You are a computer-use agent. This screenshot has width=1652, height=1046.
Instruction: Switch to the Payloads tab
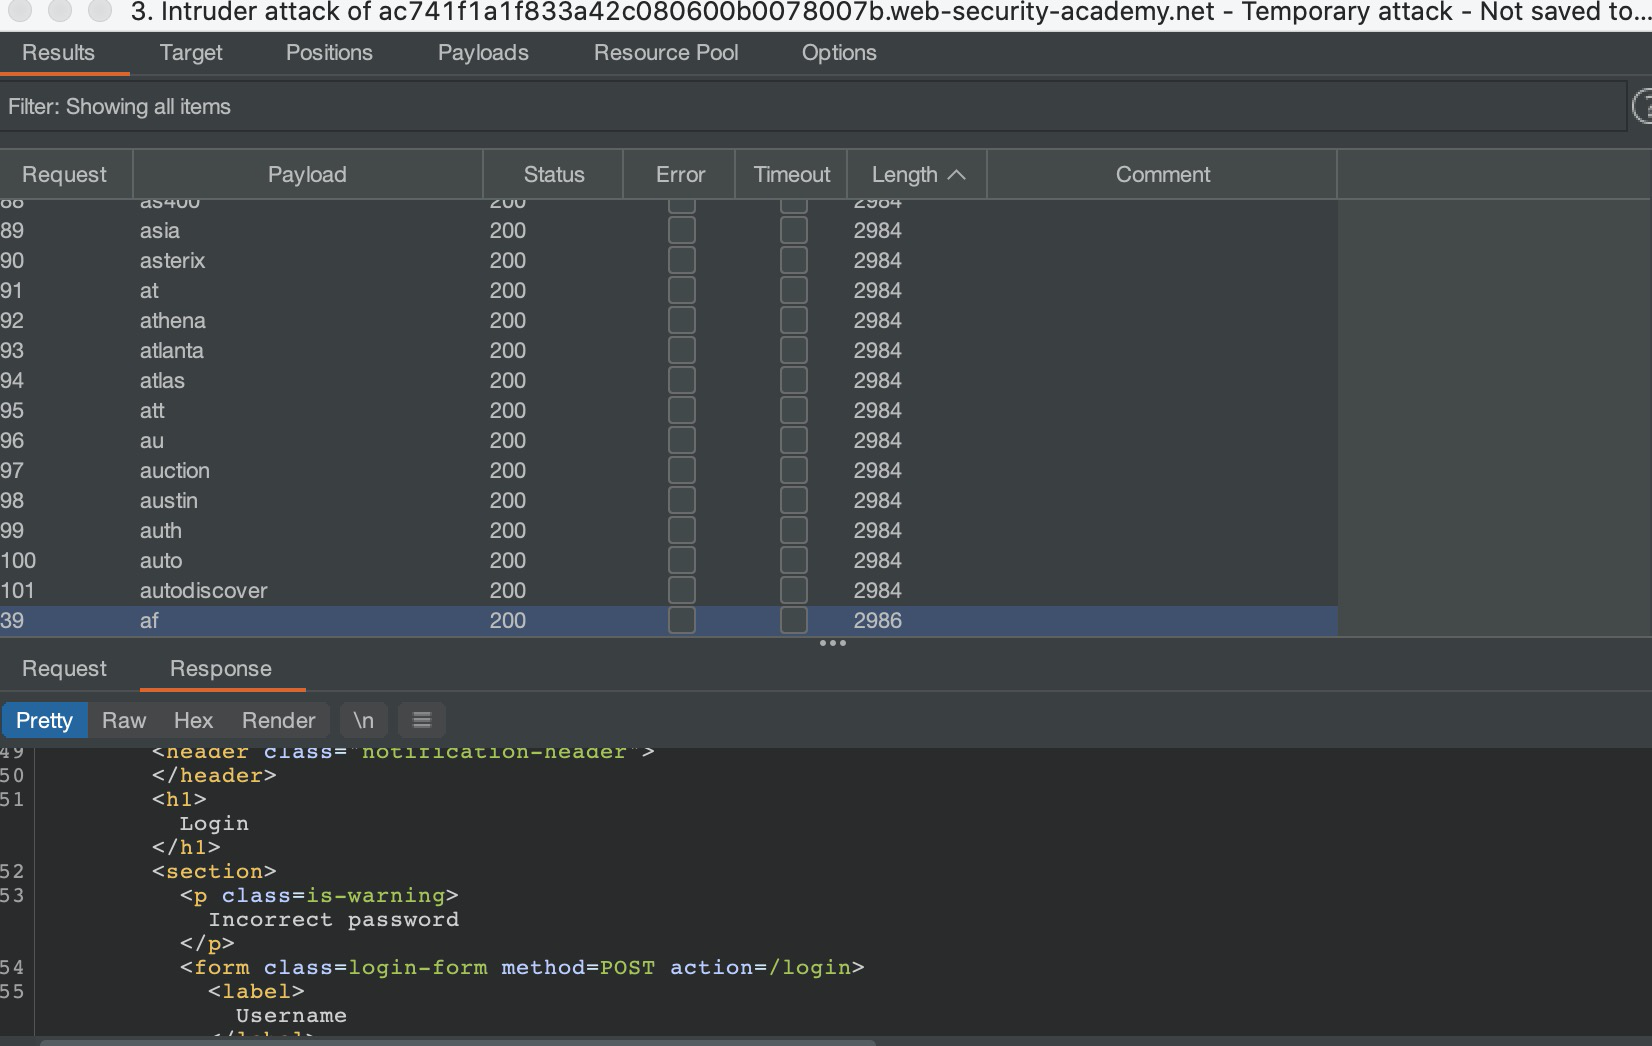pos(483,53)
